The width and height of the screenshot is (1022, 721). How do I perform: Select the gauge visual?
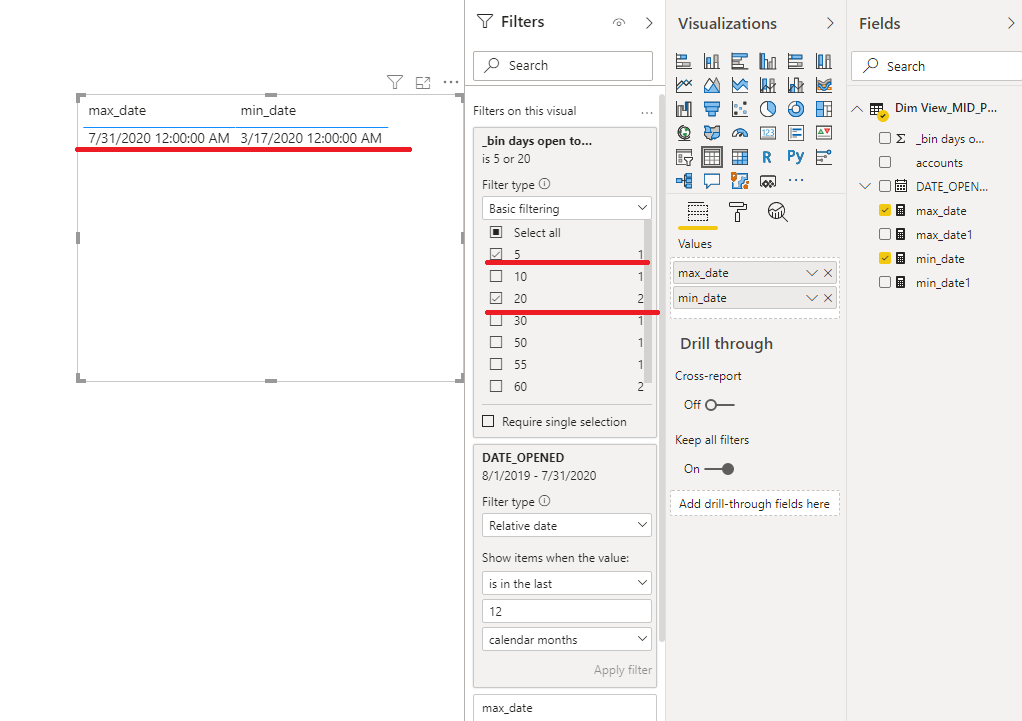click(740, 133)
